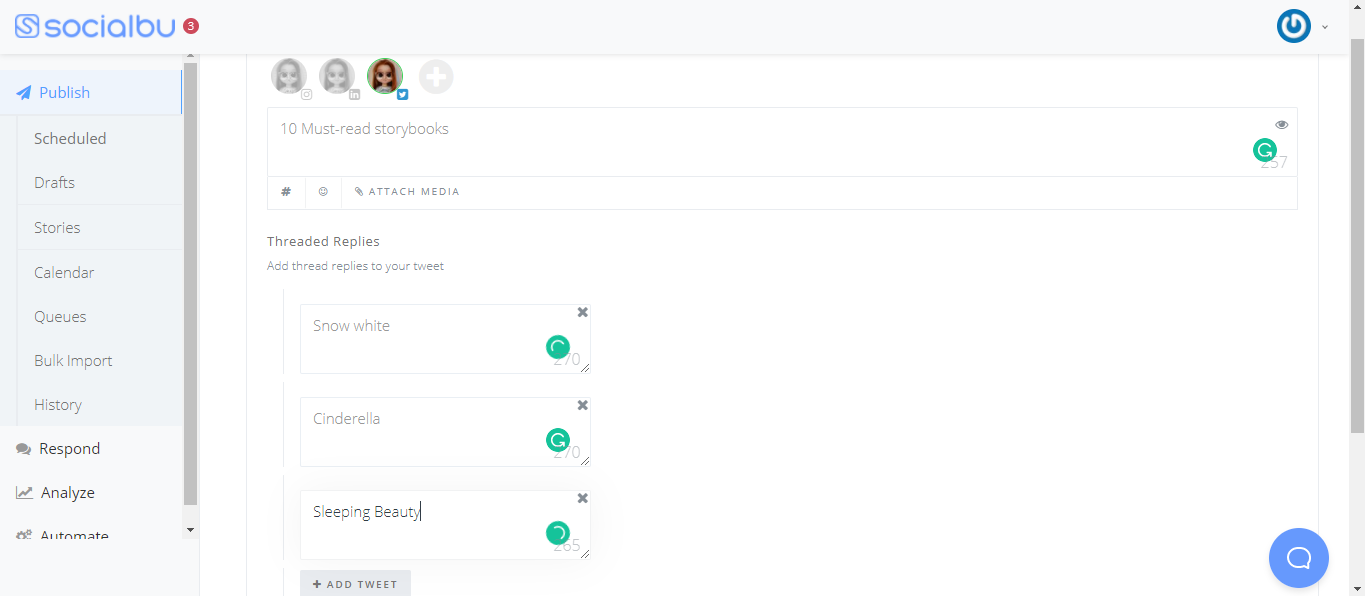Open the chat support bubble
The width and height of the screenshot is (1365, 596).
click(1299, 558)
